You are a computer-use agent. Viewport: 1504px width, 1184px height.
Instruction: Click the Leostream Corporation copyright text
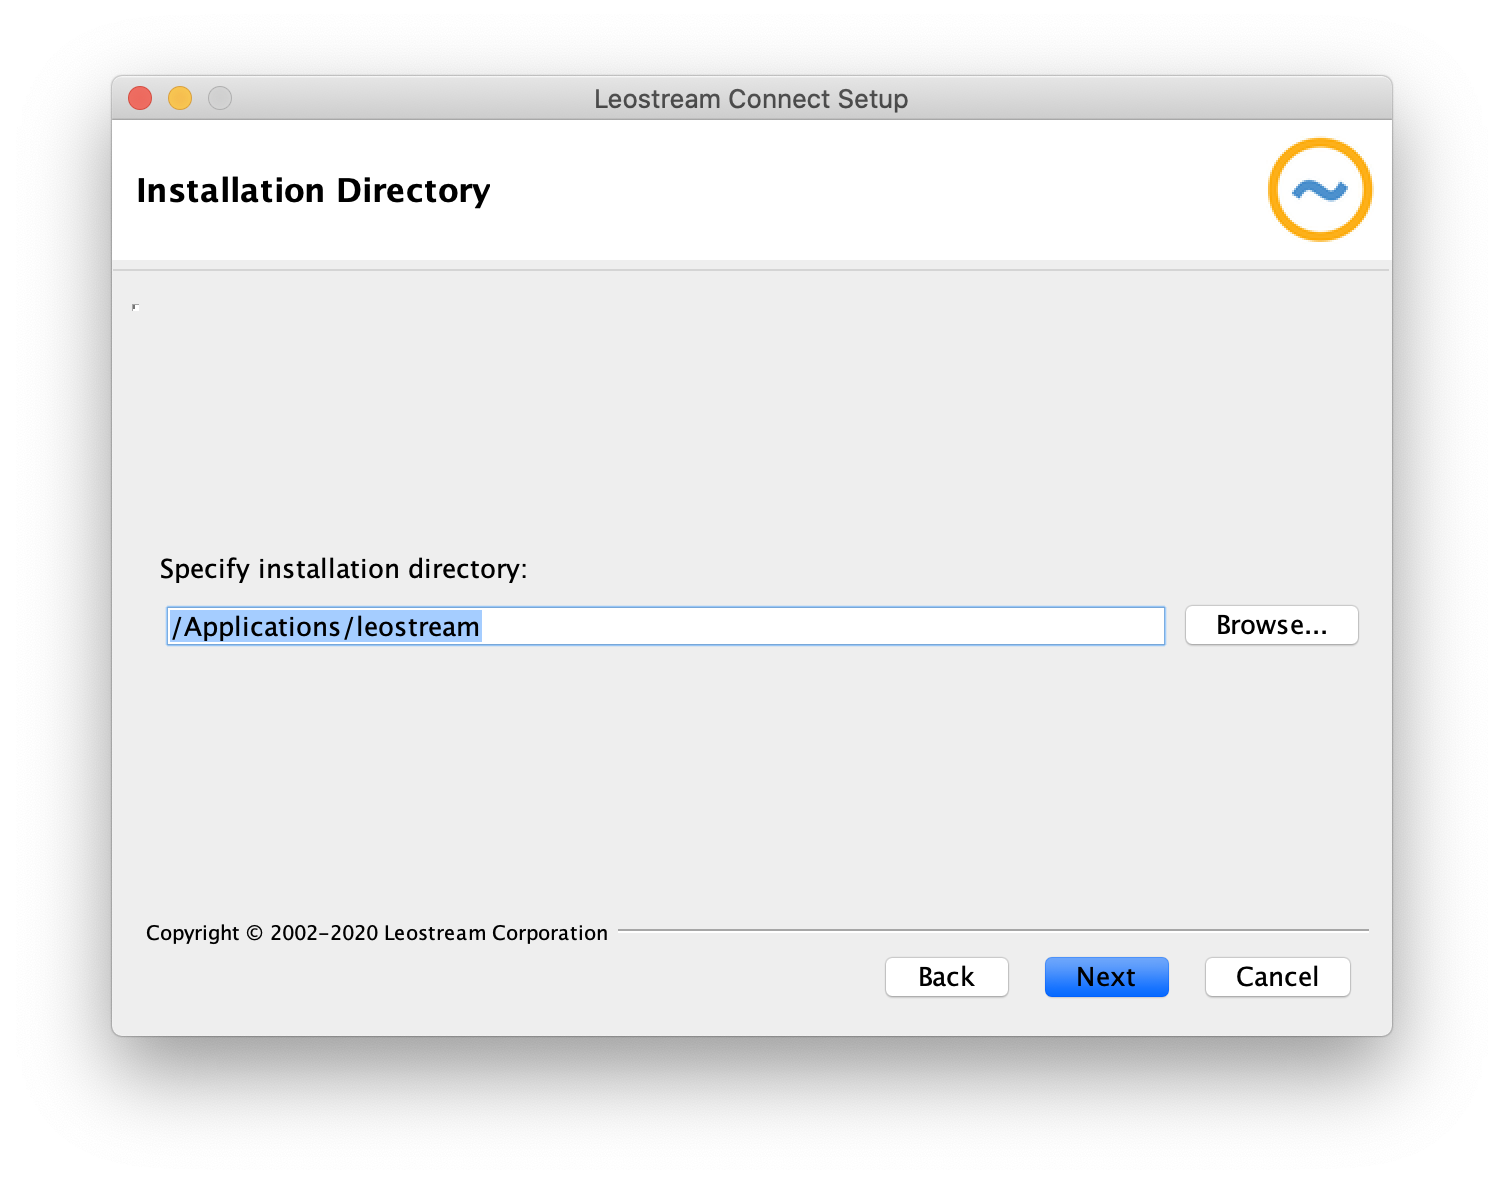[377, 933]
